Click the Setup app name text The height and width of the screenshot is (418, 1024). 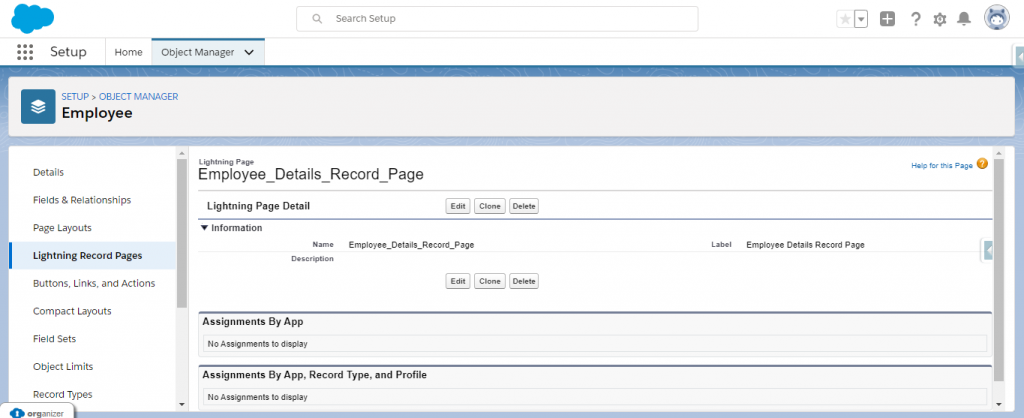68,52
